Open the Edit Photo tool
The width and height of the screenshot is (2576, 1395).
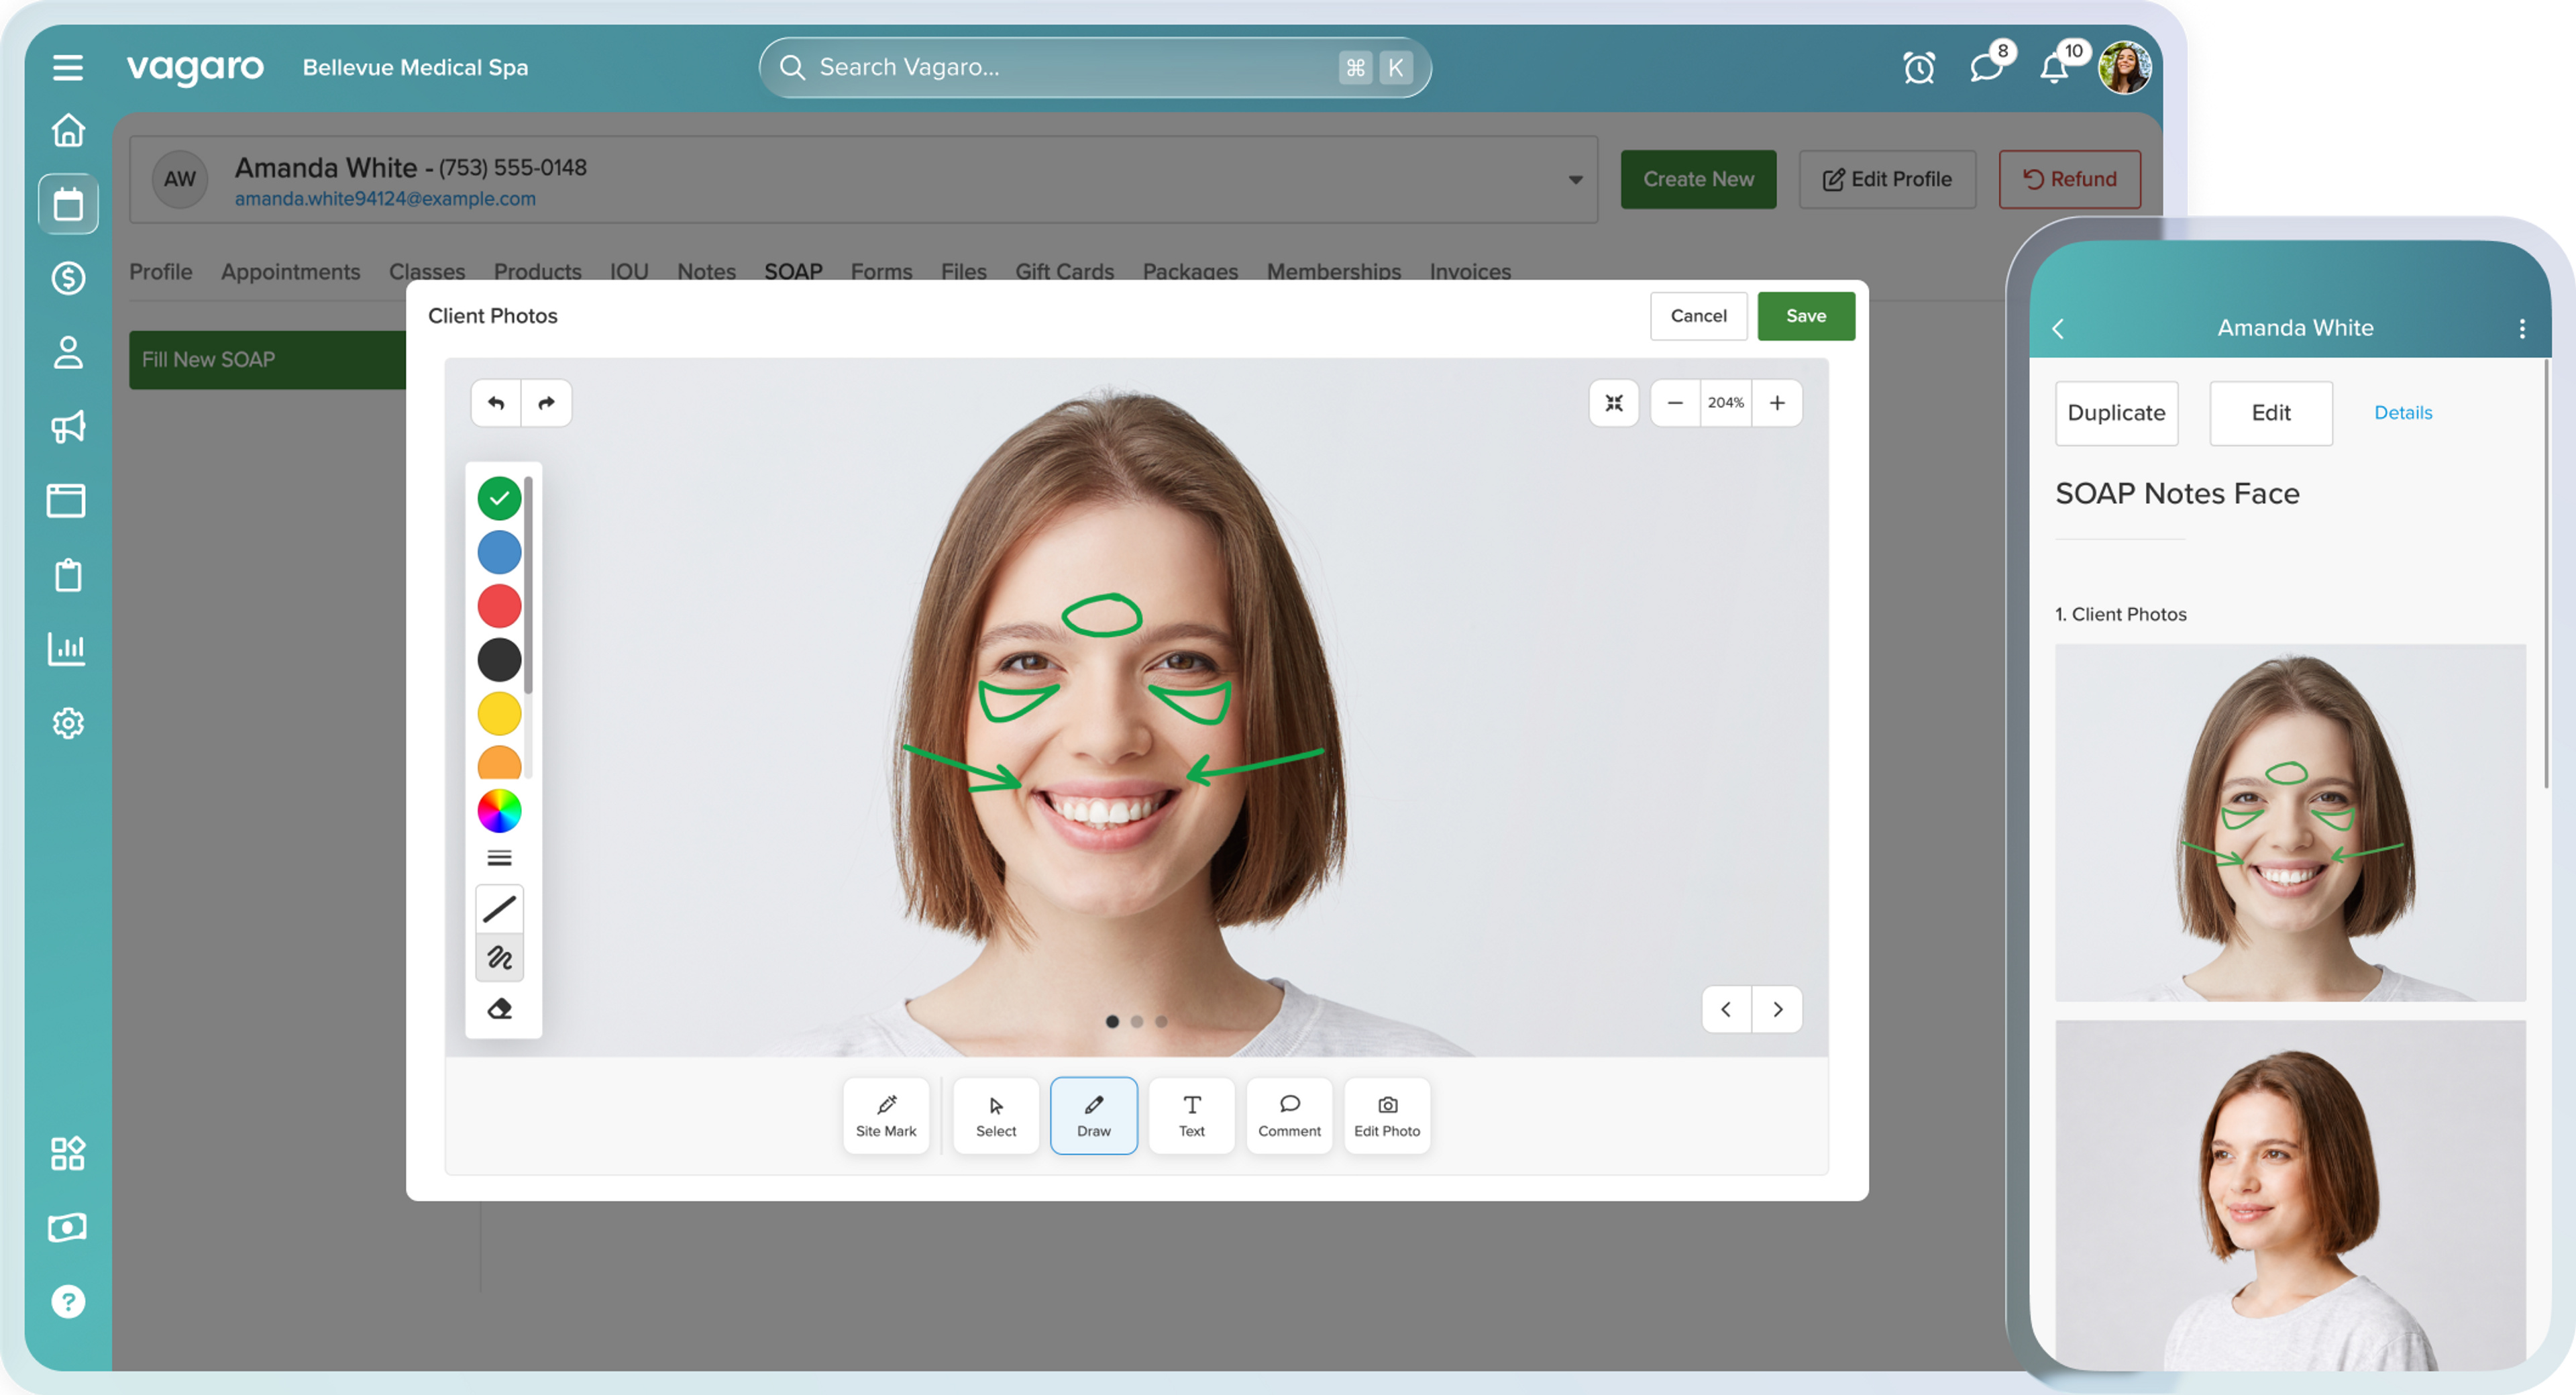1388,1116
